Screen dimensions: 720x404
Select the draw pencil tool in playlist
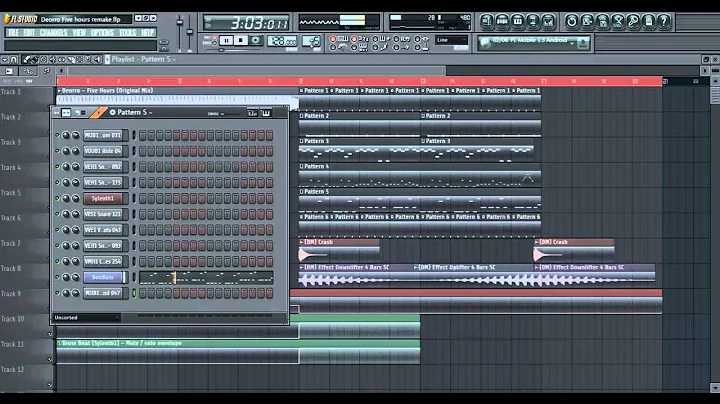pyautogui.click(x=27, y=59)
